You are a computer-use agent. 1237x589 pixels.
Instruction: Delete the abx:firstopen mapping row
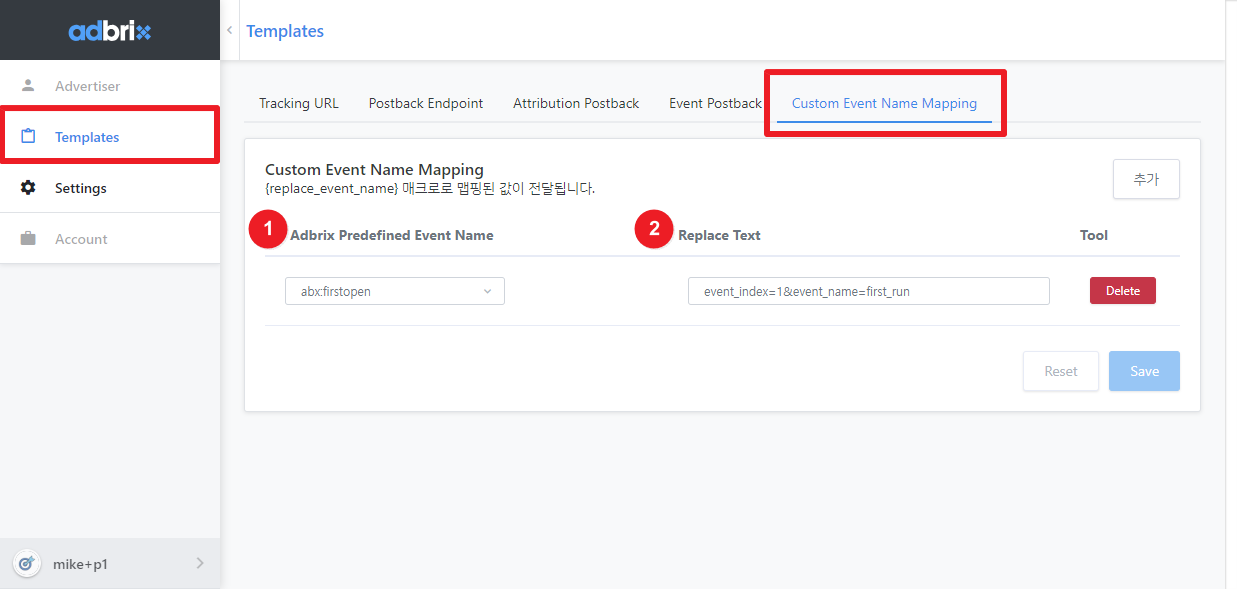[1122, 291]
